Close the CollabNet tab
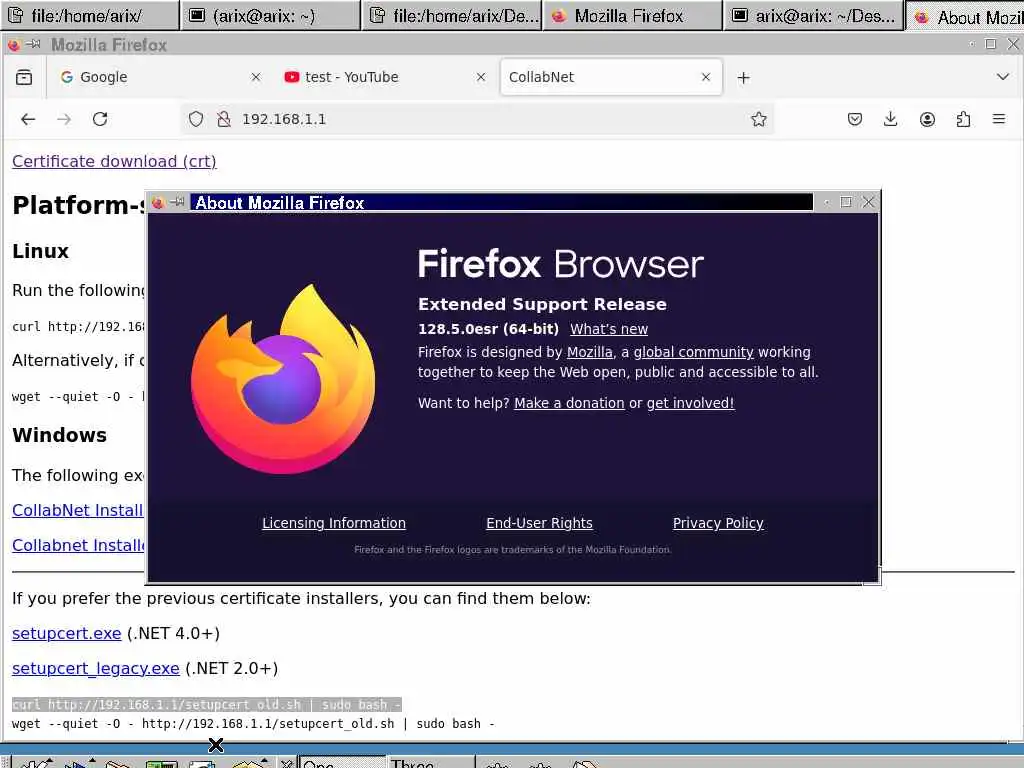1024x768 pixels. pos(706,77)
